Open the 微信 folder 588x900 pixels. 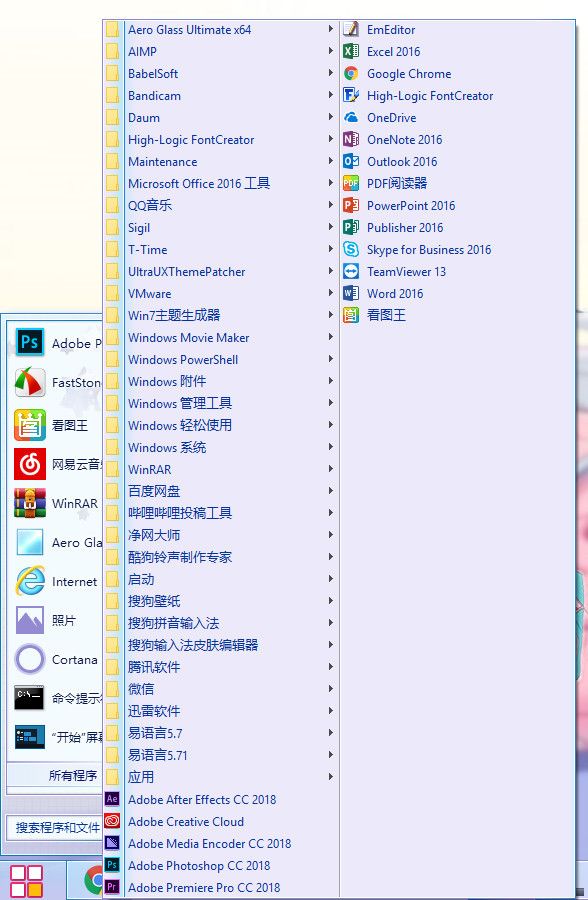coord(221,689)
